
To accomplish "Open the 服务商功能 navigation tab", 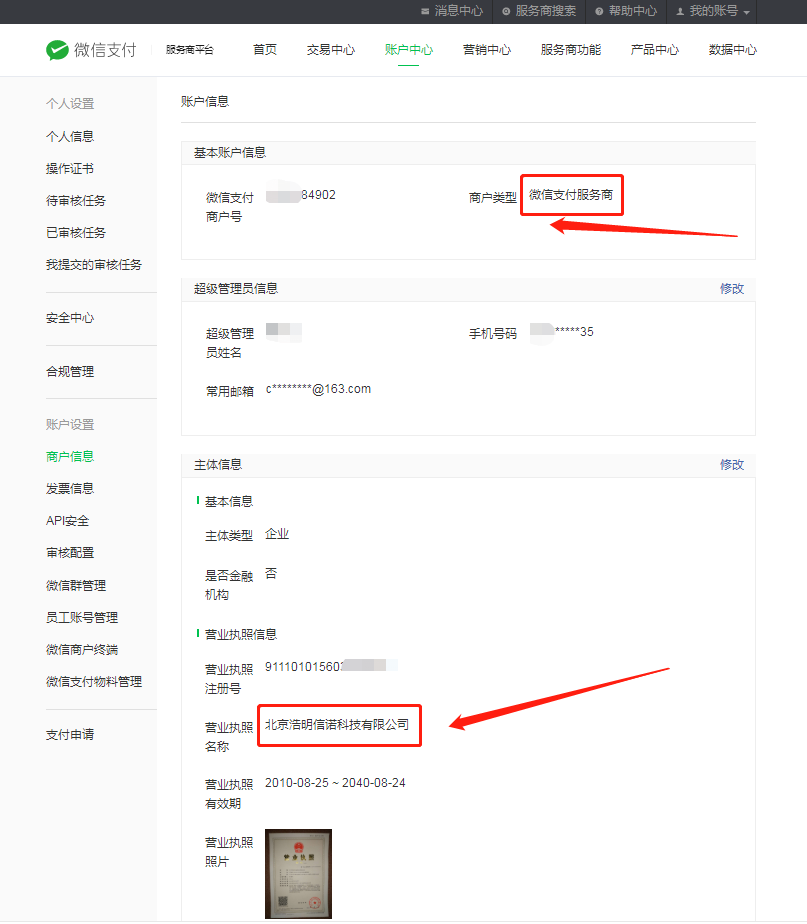I will coord(570,50).
